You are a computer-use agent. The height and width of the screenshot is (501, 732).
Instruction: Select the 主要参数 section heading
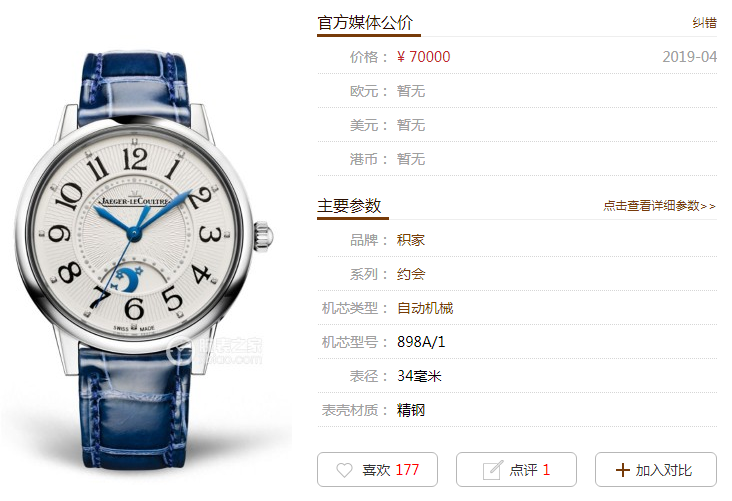tap(349, 205)
